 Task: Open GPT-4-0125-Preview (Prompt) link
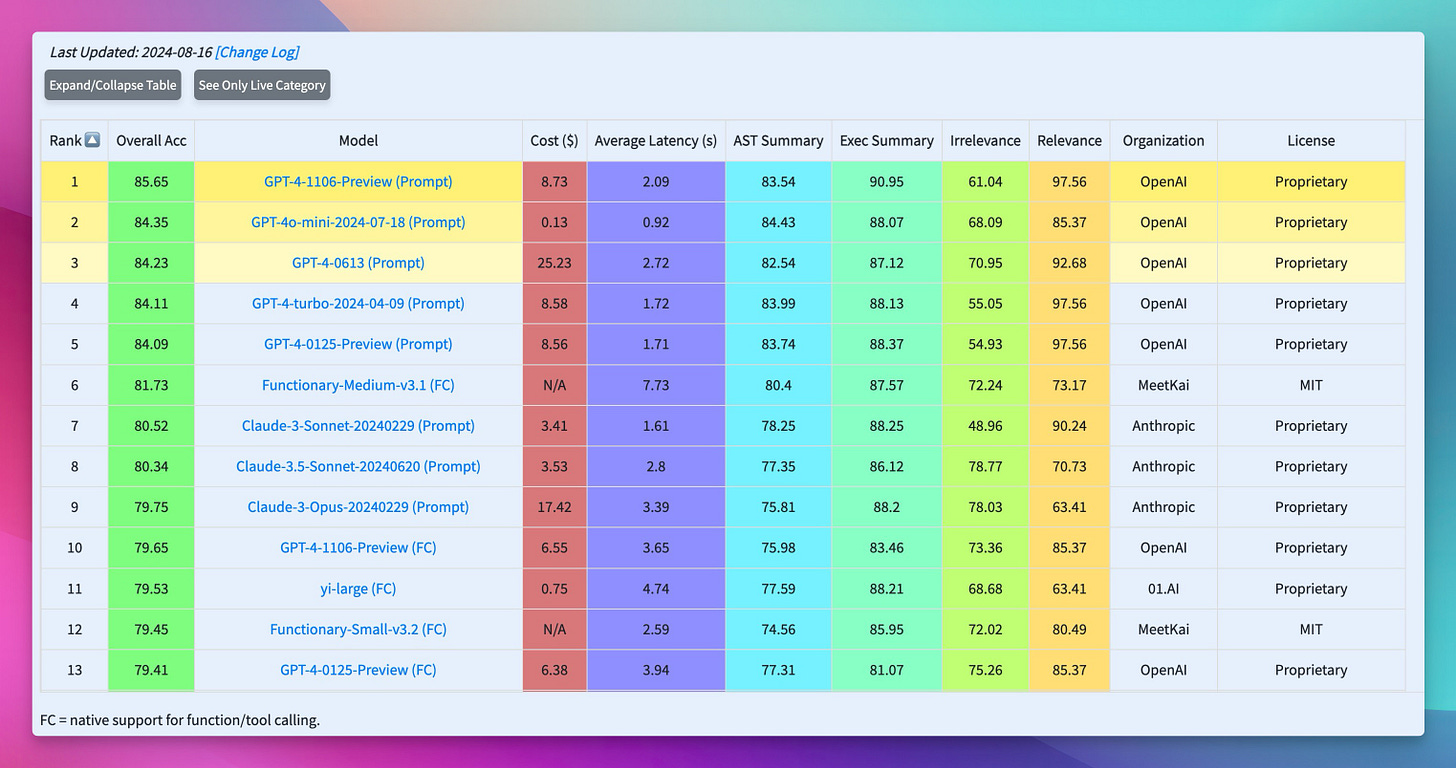358,344
